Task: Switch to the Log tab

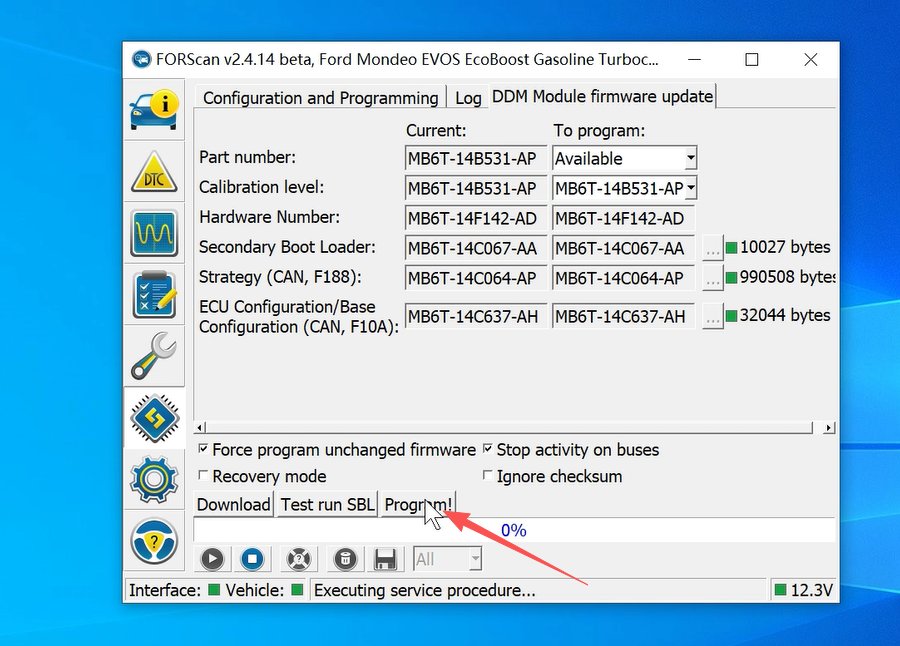Action: point(468,98)
